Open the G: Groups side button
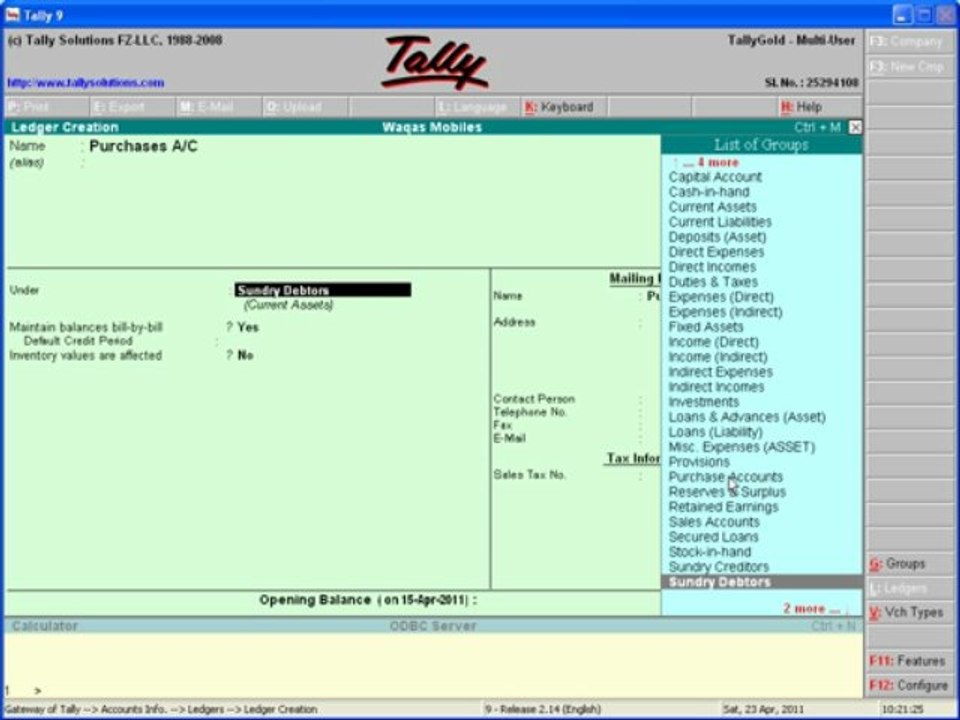 [x=910, y=564]
